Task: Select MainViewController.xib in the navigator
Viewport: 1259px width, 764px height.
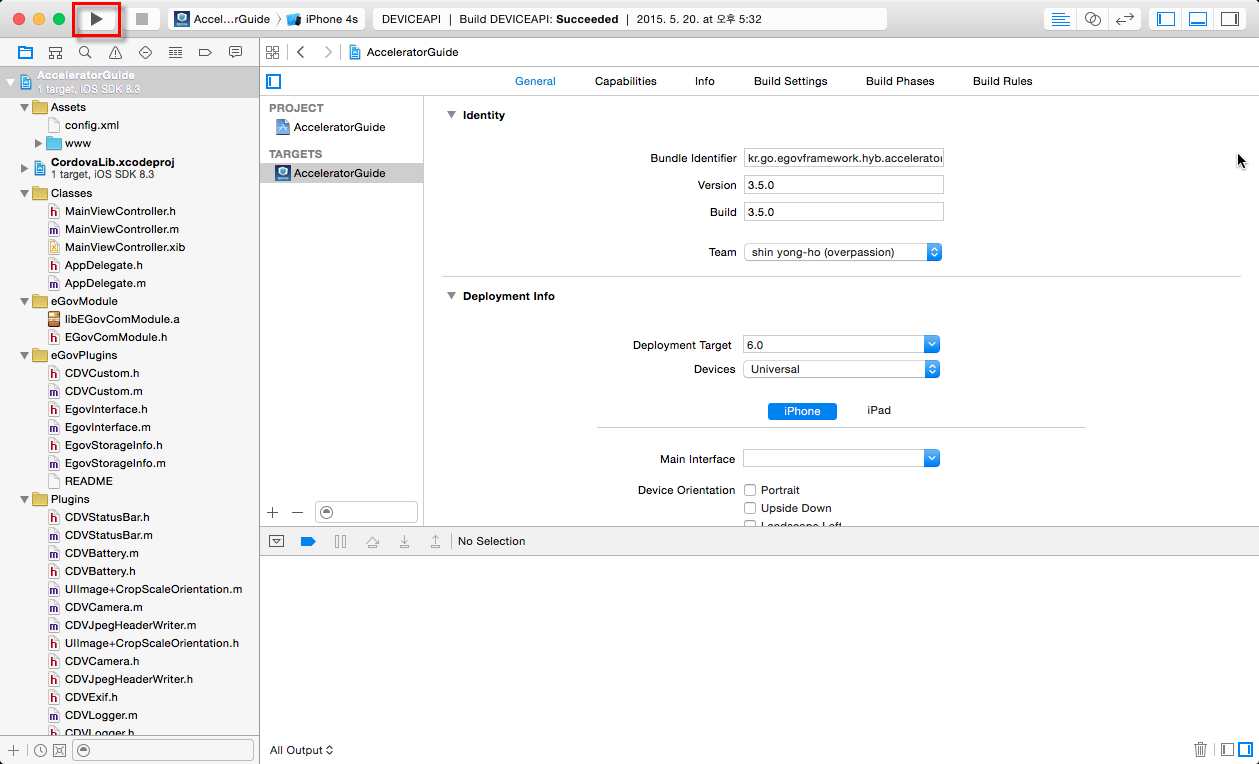Action: 124,247
